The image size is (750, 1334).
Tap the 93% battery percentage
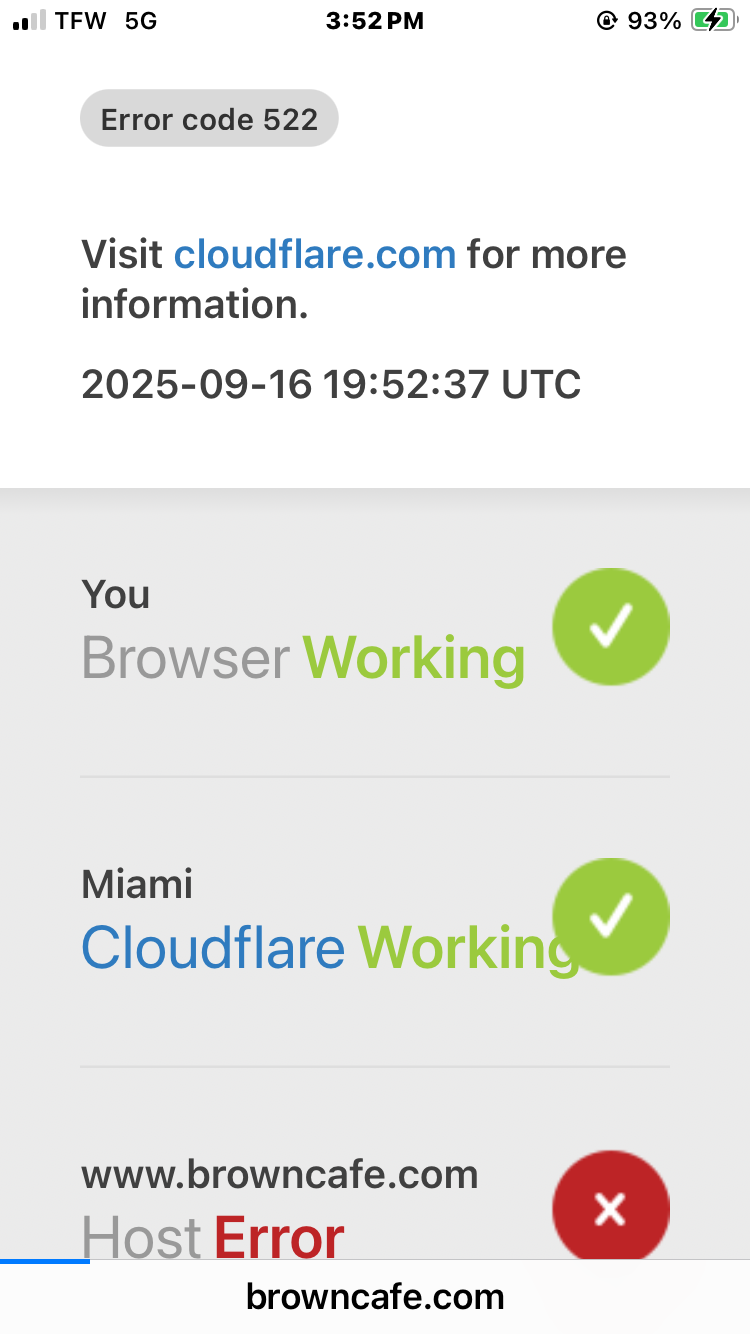[x=654, y=21]
